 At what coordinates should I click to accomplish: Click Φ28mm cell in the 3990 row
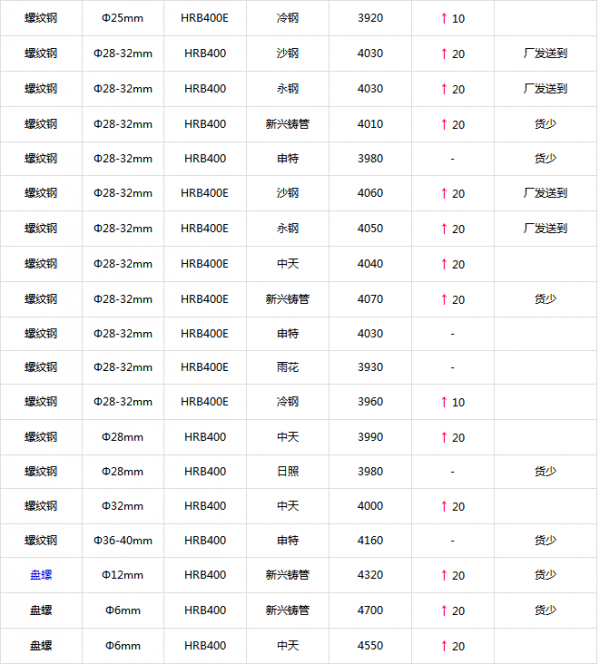(122, 437)
